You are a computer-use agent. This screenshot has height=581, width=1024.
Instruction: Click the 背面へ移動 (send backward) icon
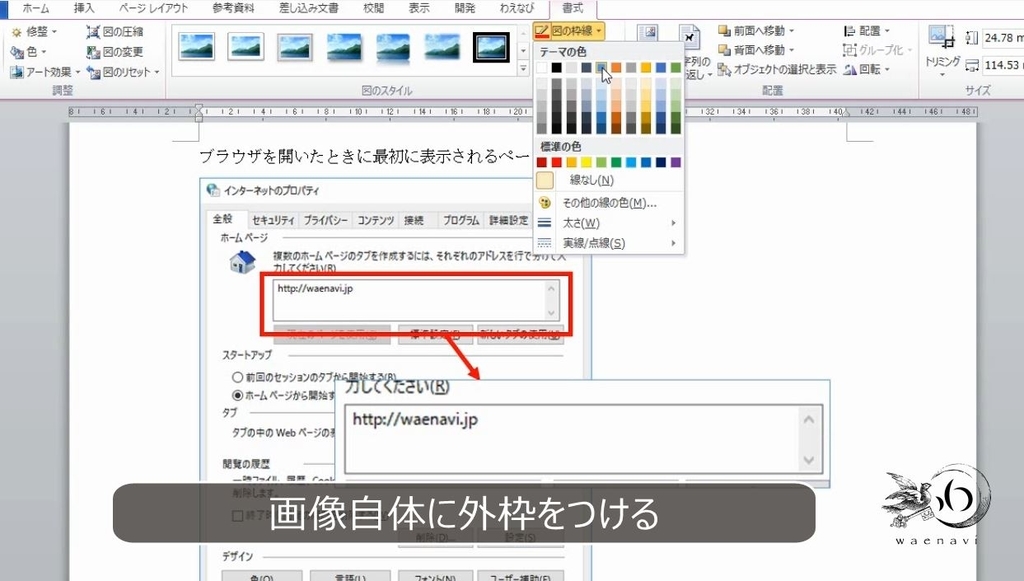[x=724, y=50]
